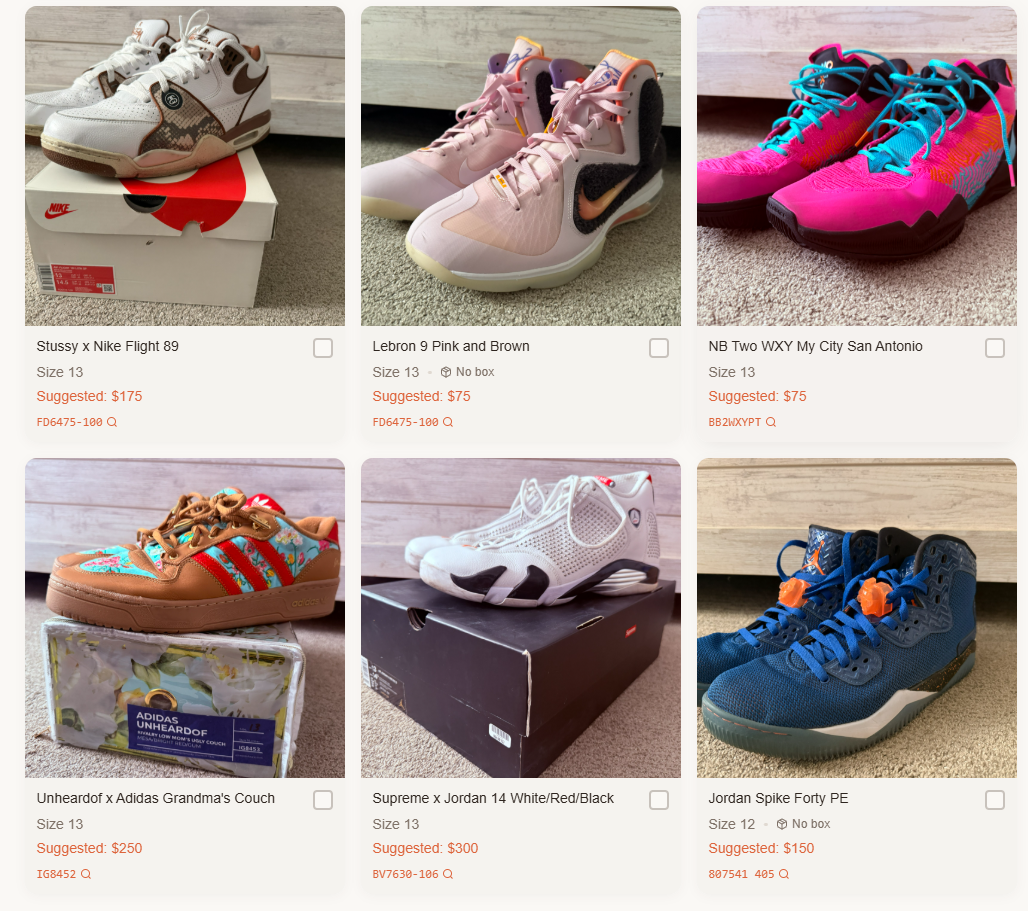Click the Supreme x Jordan 14 White/Red/Black title
The height and width of the screenshot is (911, 1028).
(493, 798)
